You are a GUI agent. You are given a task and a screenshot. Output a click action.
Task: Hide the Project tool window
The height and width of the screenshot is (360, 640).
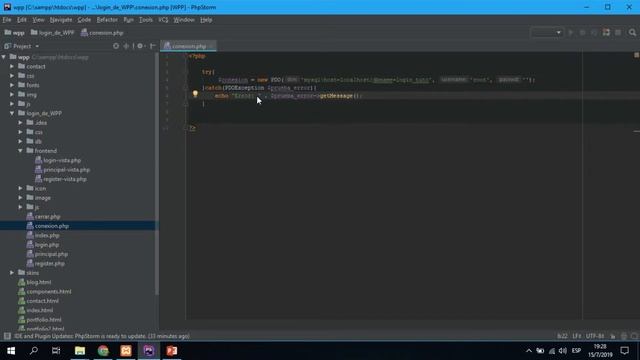coord(153,46)
